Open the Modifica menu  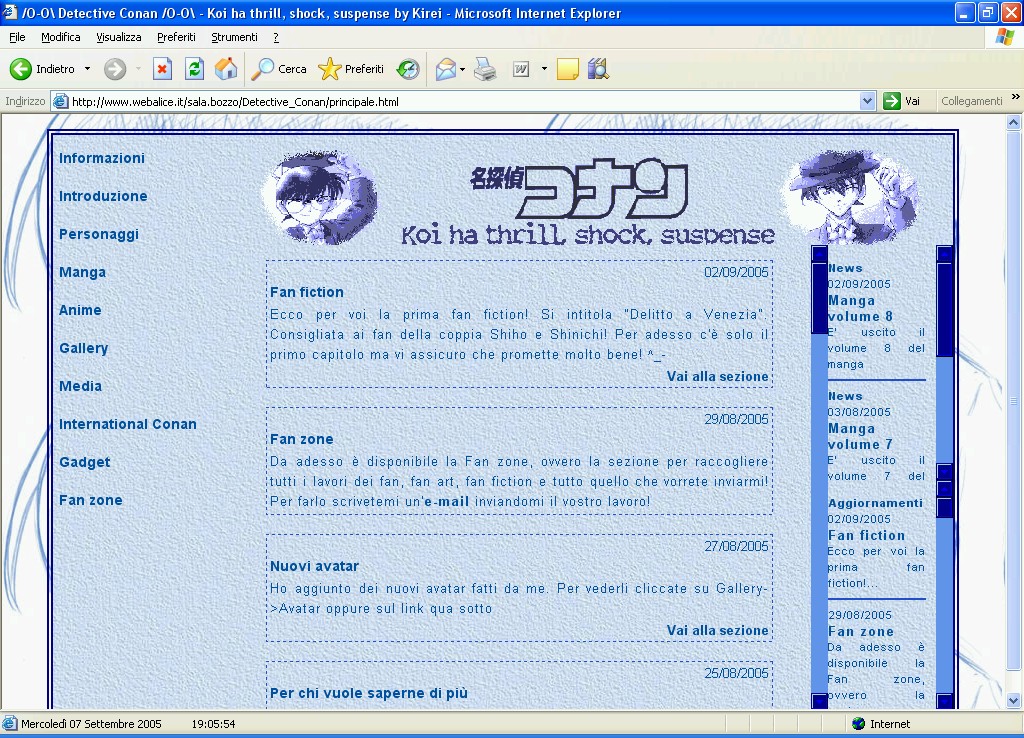coord(61,37)
